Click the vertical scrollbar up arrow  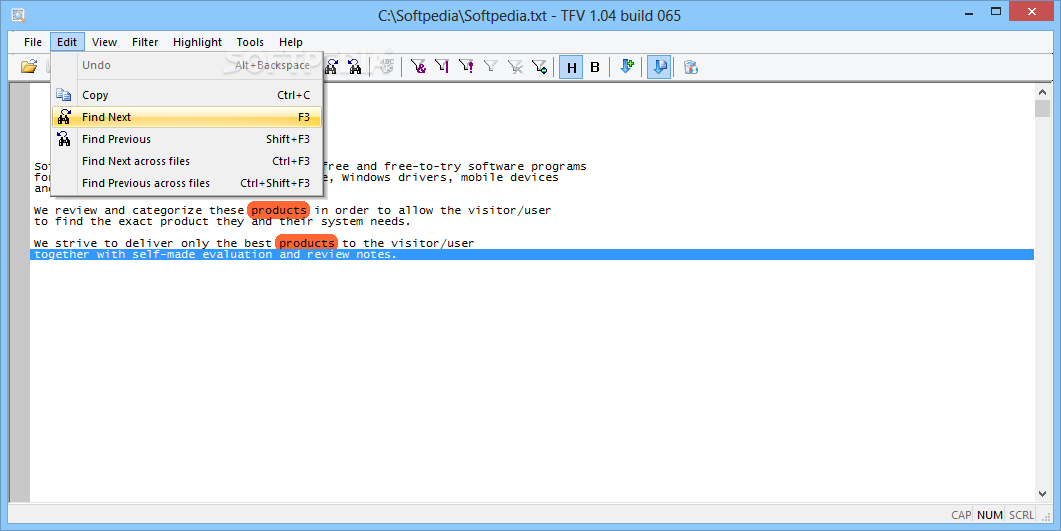click(x=1042, y=91)
